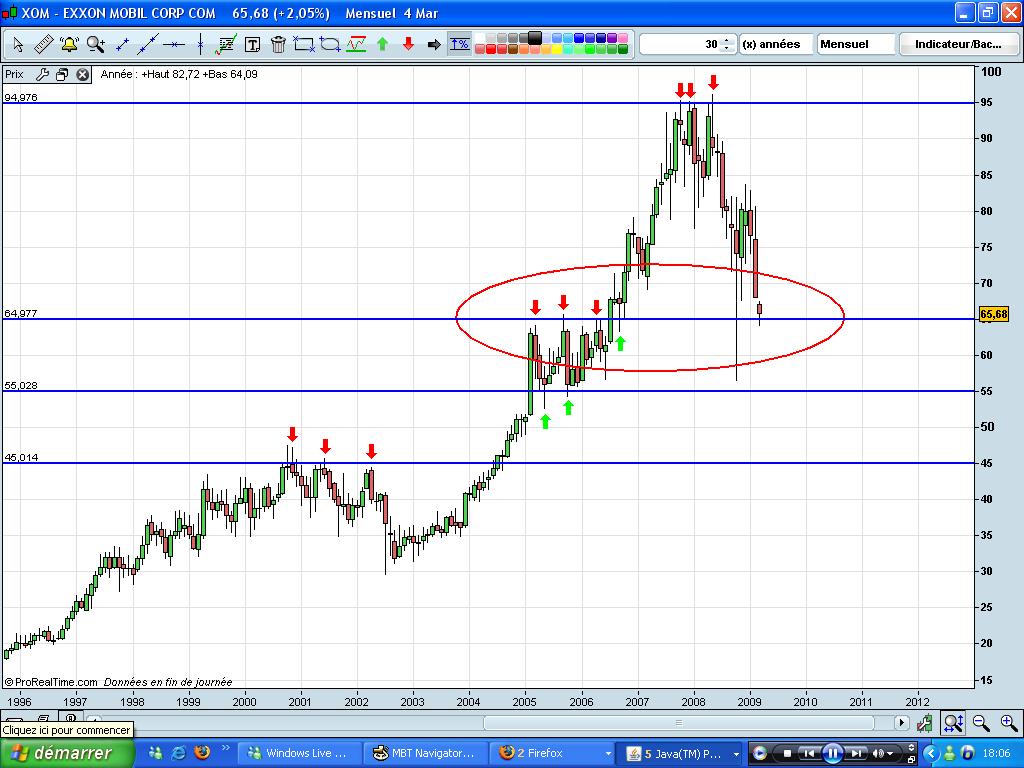Select the horizontal line drawing tool
1024x768 pixels.
pos(174,44)
